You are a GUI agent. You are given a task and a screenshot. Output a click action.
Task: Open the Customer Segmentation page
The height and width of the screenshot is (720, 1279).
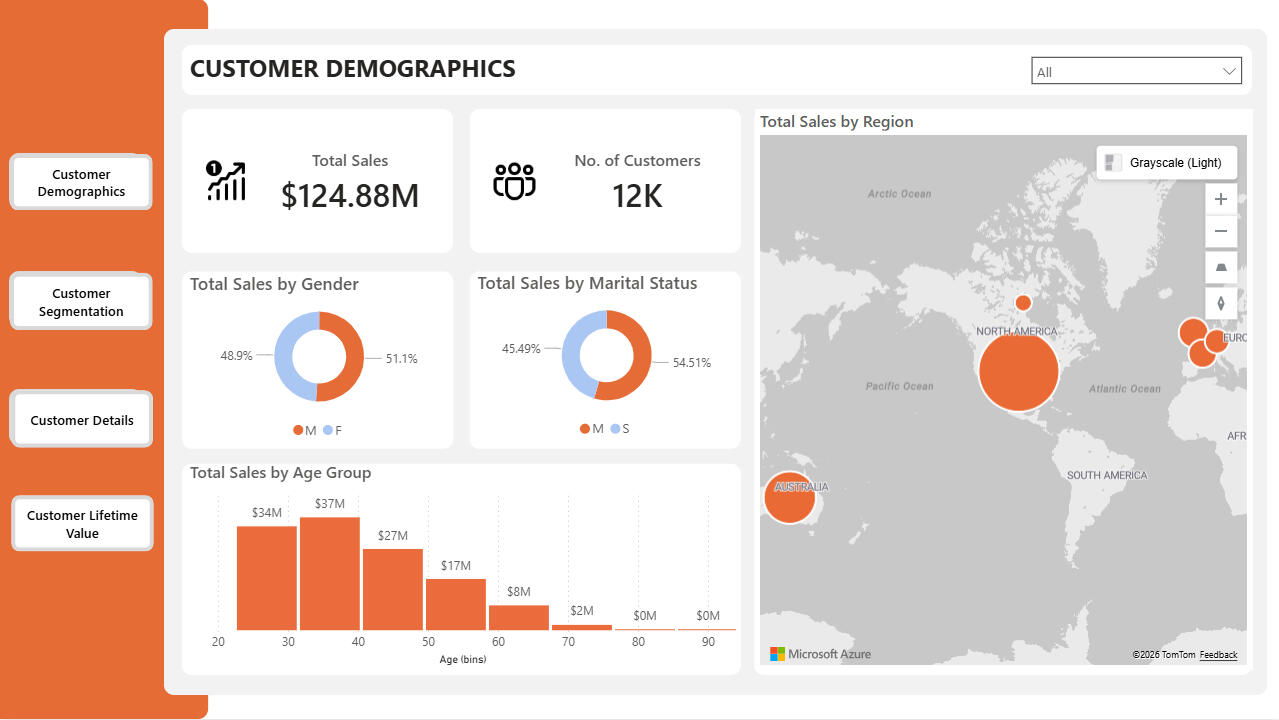(81, 302)
